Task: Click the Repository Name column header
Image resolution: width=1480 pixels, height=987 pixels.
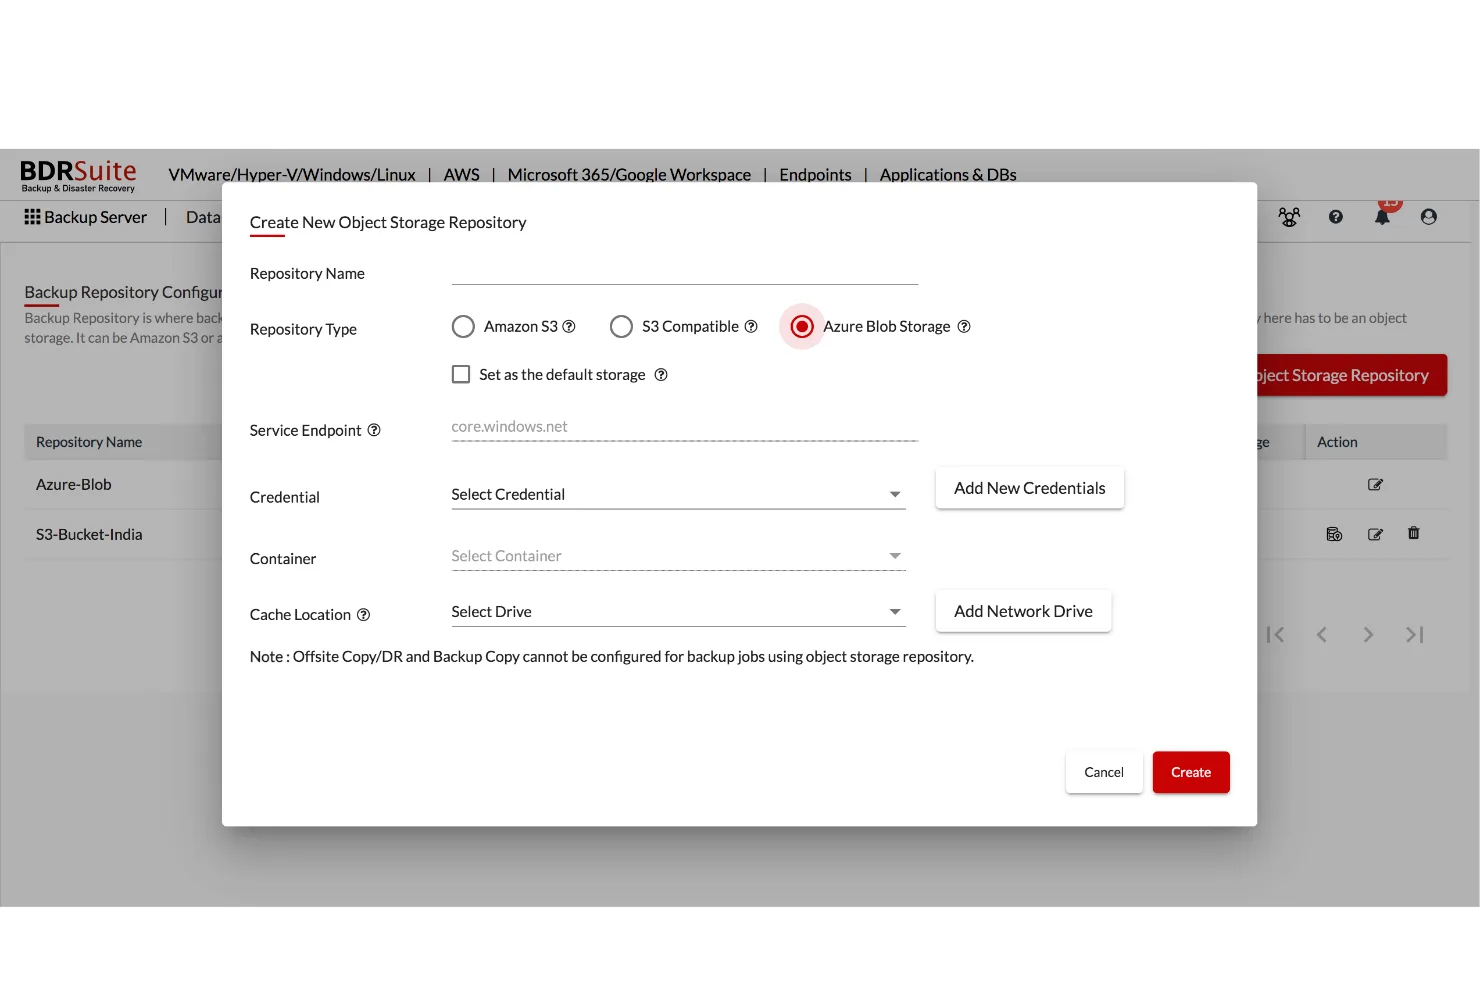Action: pyautogui.click(x=89, y=442)
